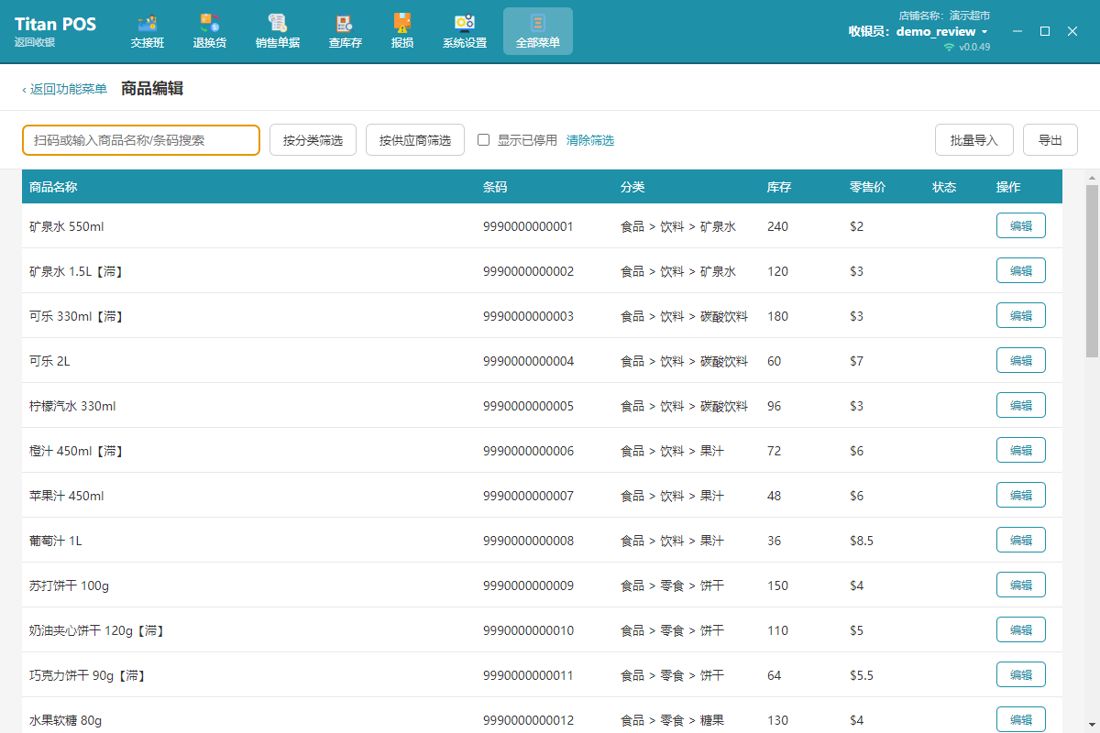Viewport: 1100px width, 733px height.
Task: Open the 查库存 inventory lookup icon
Action: (345, 32)
